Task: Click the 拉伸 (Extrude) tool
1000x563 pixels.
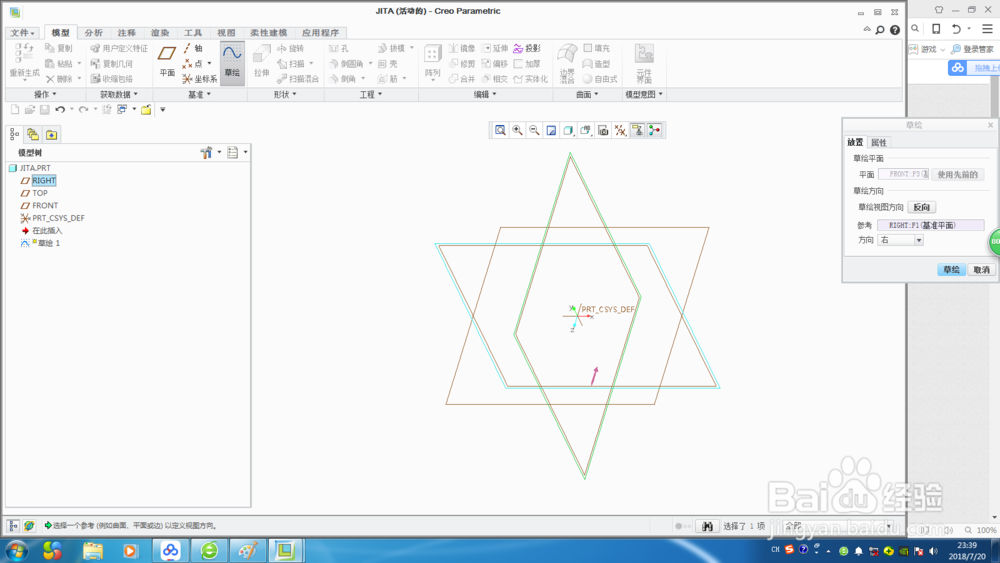Action: coord(261,62)
